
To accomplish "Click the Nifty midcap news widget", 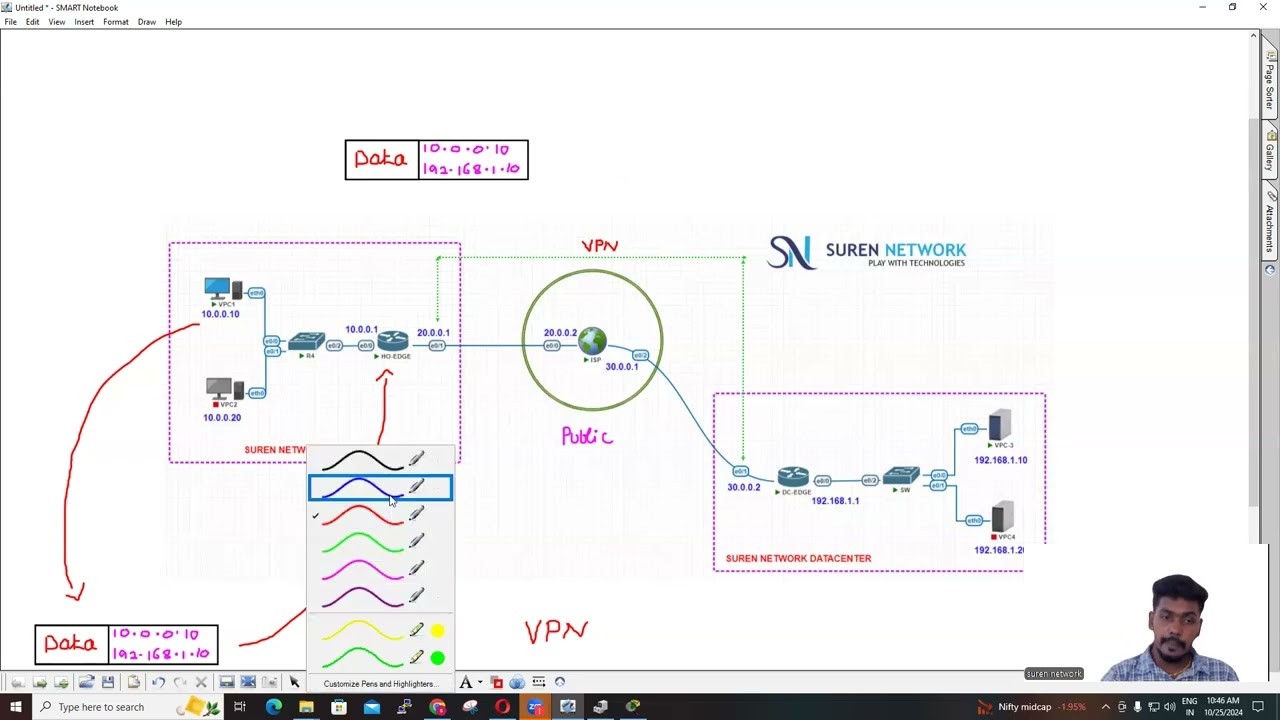I will [x=1031, y=707].
